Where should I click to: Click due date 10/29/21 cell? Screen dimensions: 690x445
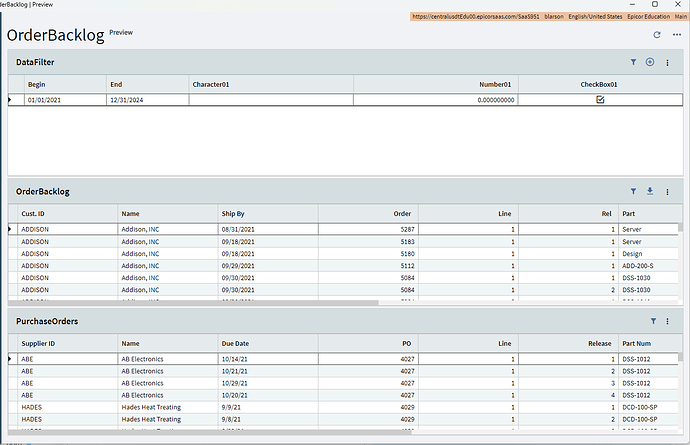268,383
